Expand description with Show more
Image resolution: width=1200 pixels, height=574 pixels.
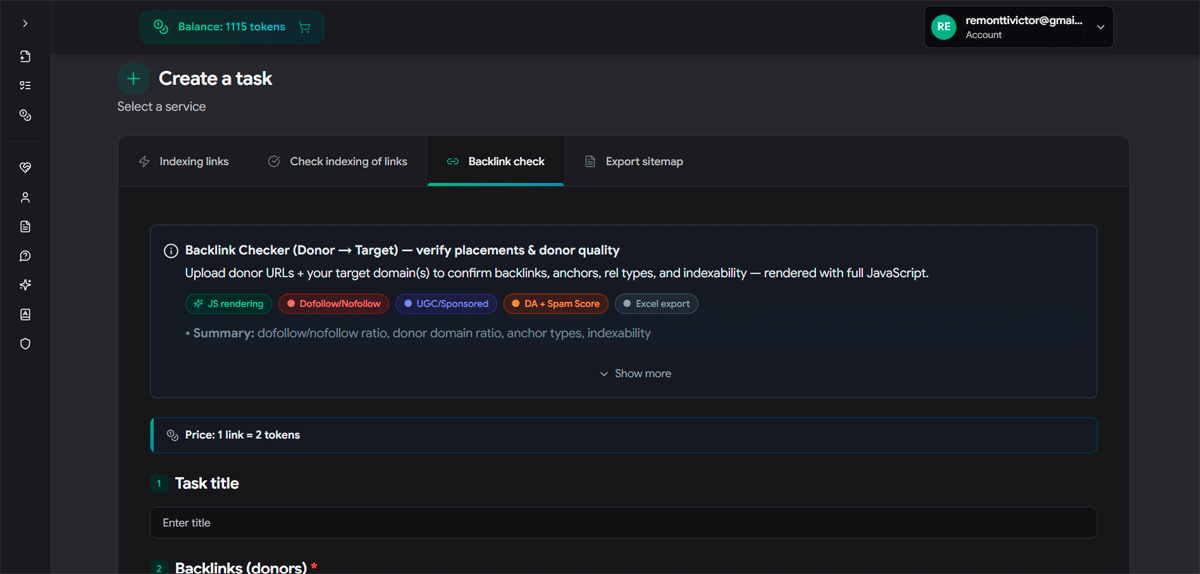(635, 373)
